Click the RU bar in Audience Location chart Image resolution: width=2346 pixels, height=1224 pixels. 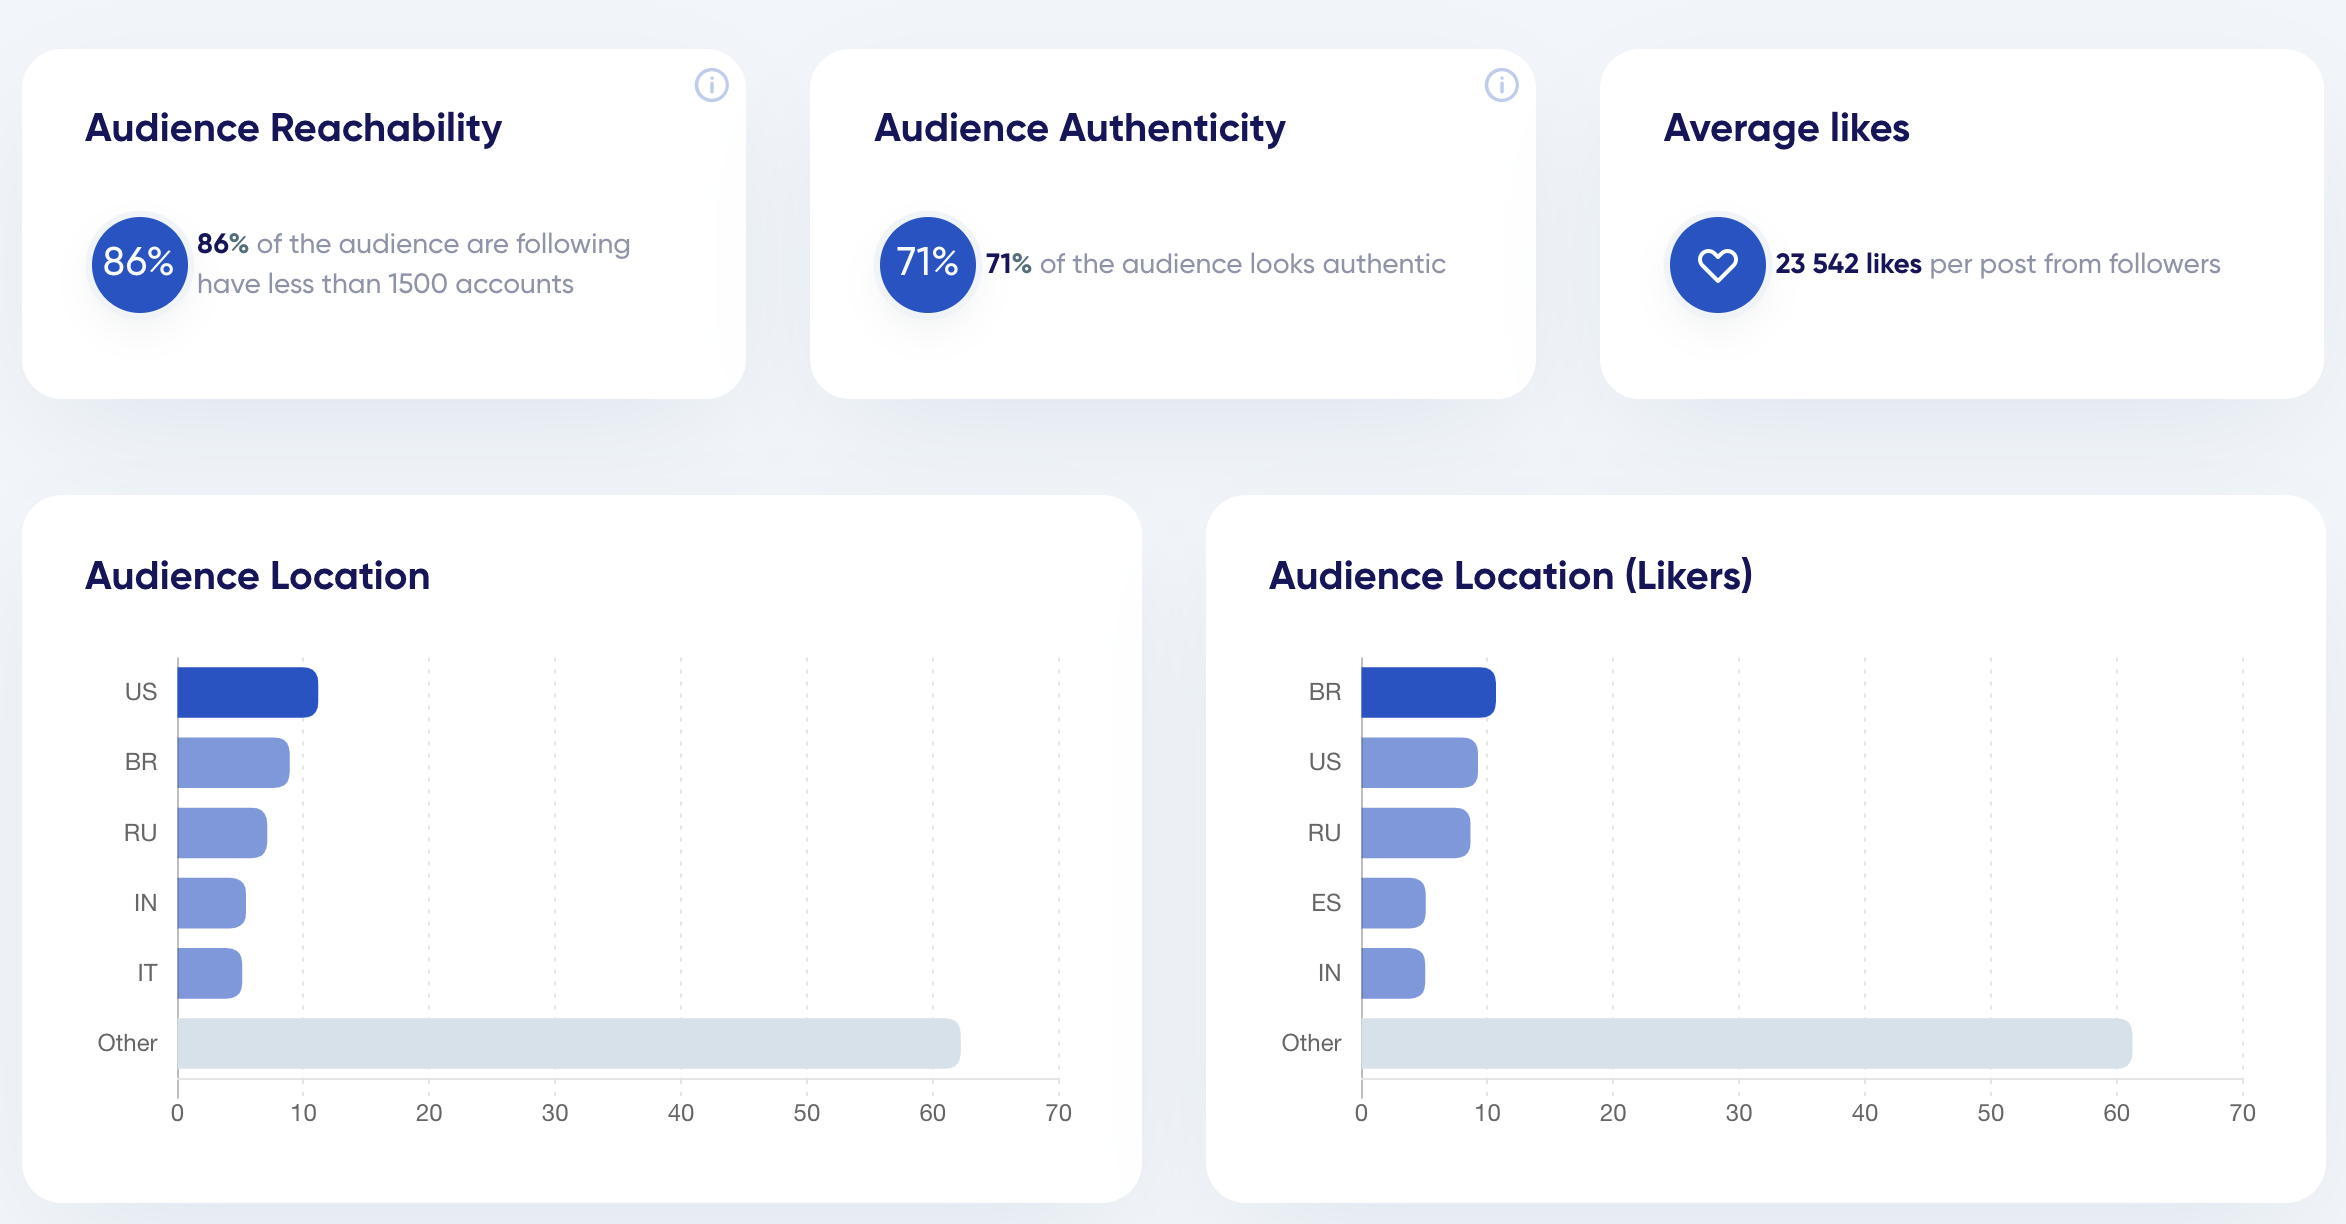tap(222, 833)
